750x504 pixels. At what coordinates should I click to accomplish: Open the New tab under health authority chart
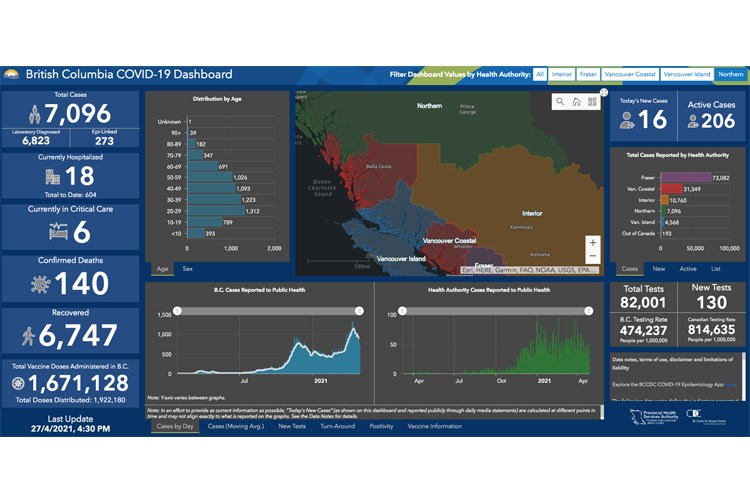click(x=659, y=269)
